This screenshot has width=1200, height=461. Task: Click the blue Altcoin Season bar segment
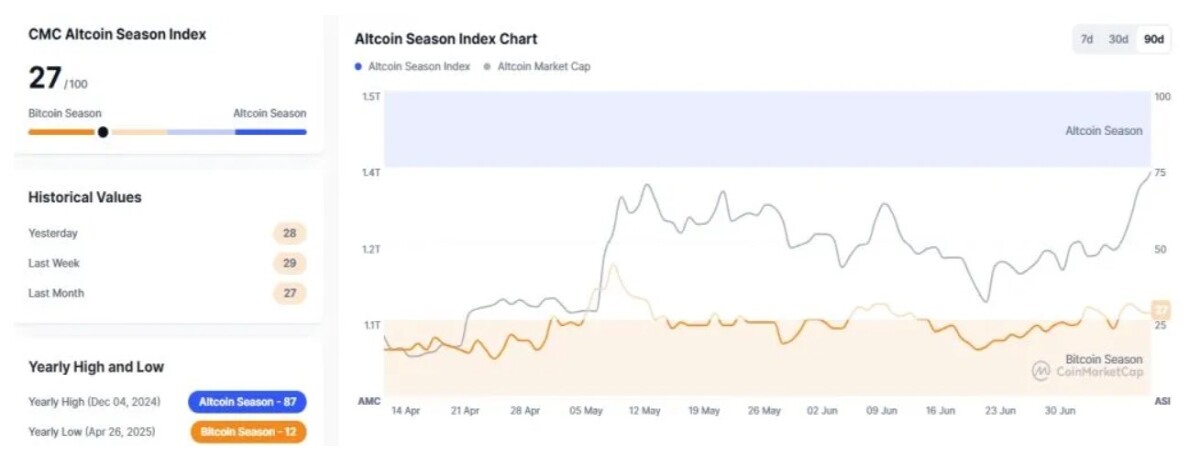coord(271,132)
